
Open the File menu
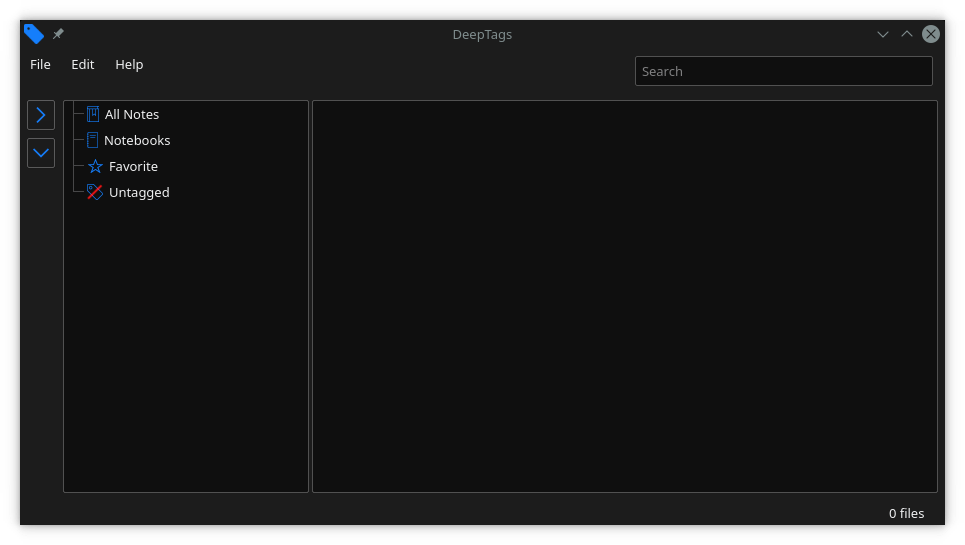40,65
